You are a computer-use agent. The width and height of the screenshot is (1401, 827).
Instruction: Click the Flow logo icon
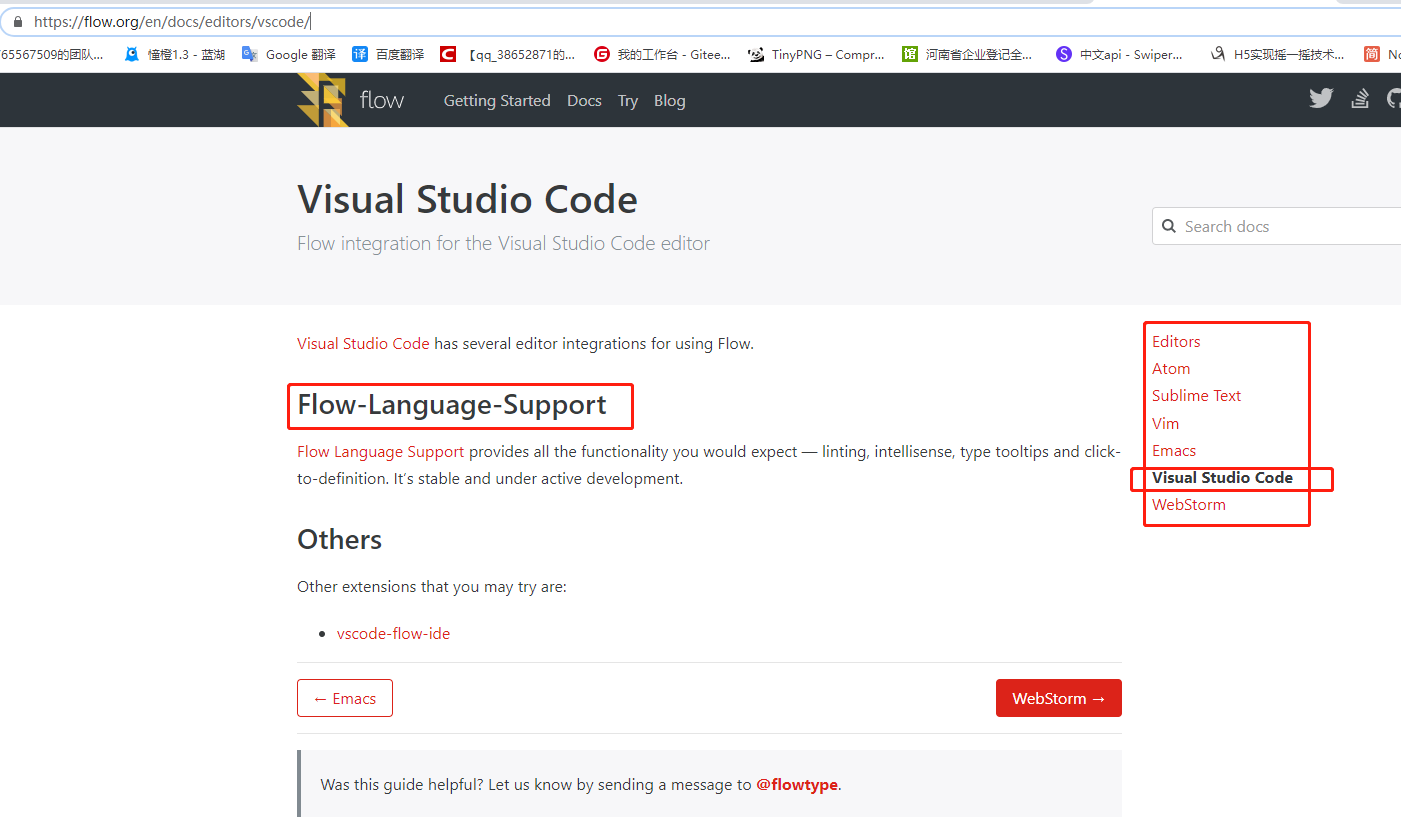click(323, 100)
